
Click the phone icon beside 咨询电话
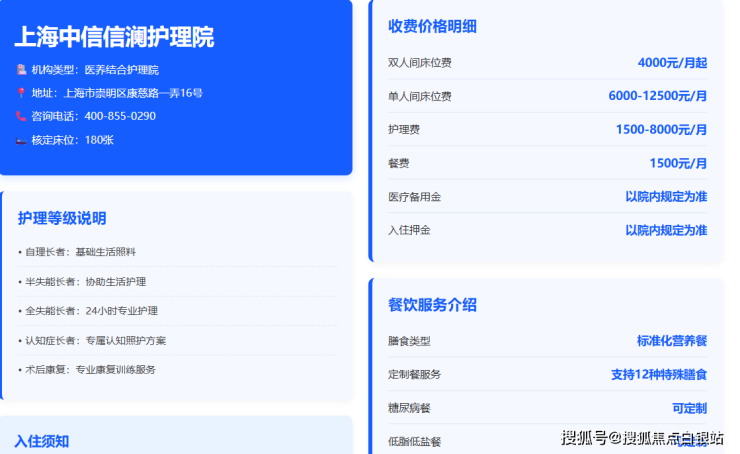click(21, 116)
